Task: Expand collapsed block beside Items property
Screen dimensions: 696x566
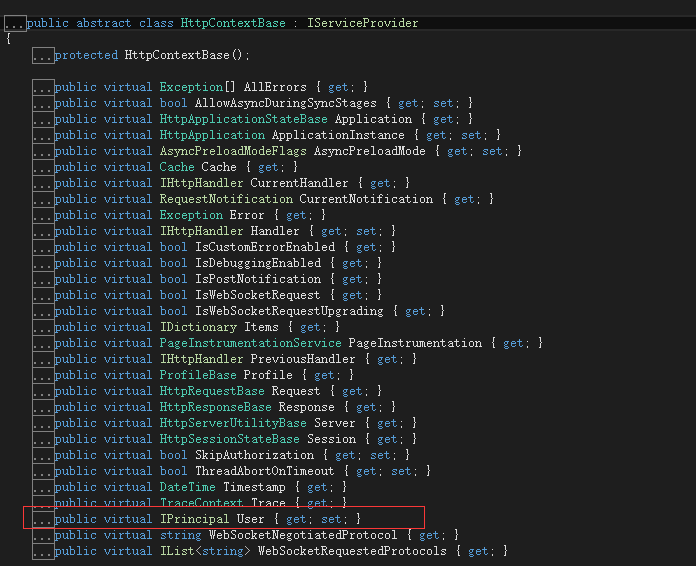Action: point(43,328)
